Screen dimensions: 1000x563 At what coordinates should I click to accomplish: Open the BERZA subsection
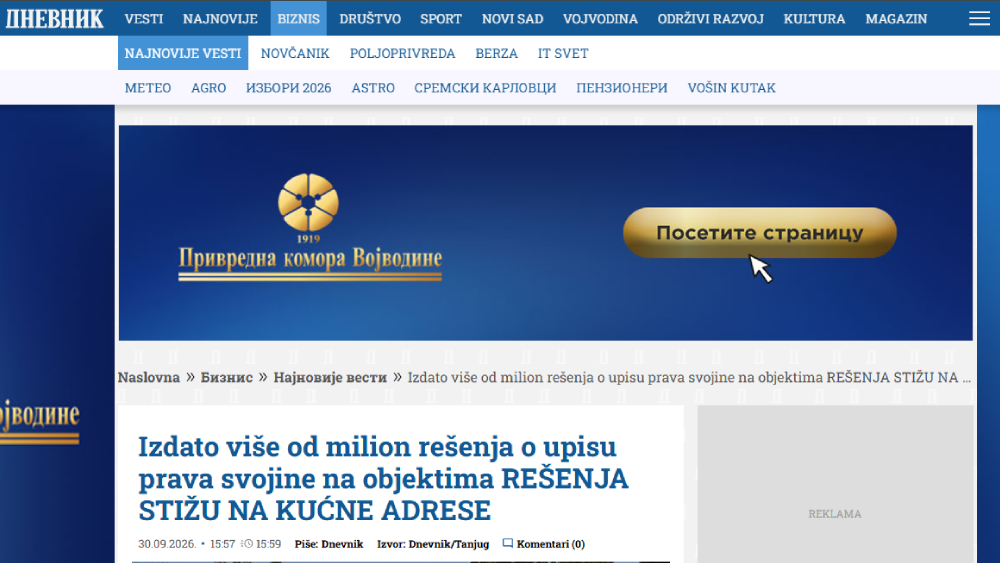496,53
